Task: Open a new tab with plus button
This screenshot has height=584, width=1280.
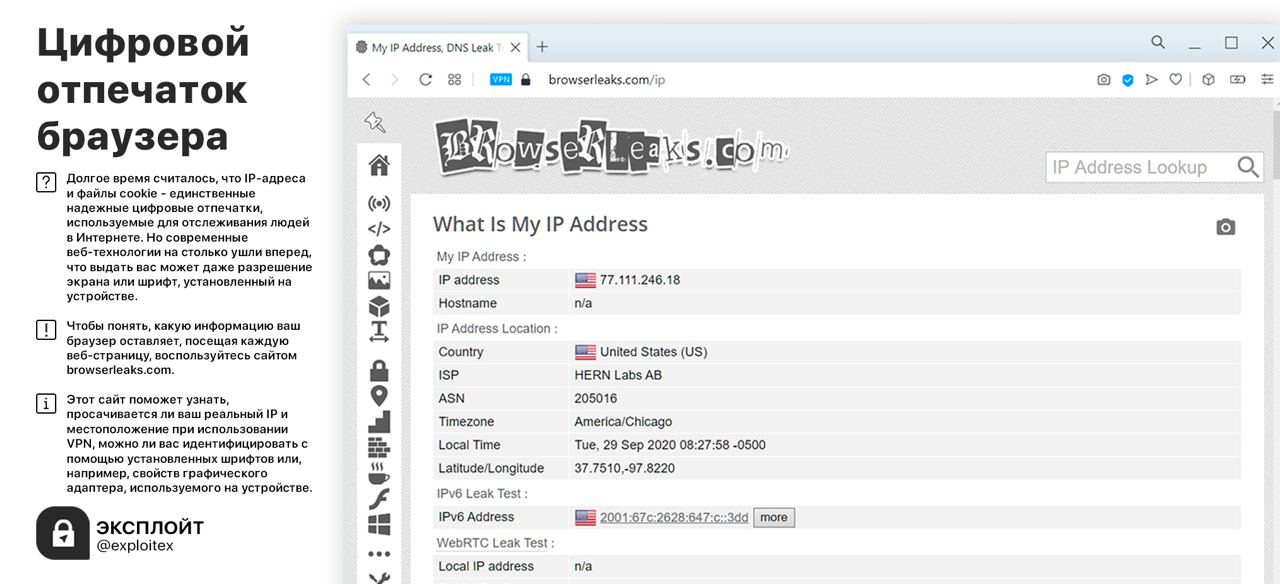Action: [x=542, y=46]
